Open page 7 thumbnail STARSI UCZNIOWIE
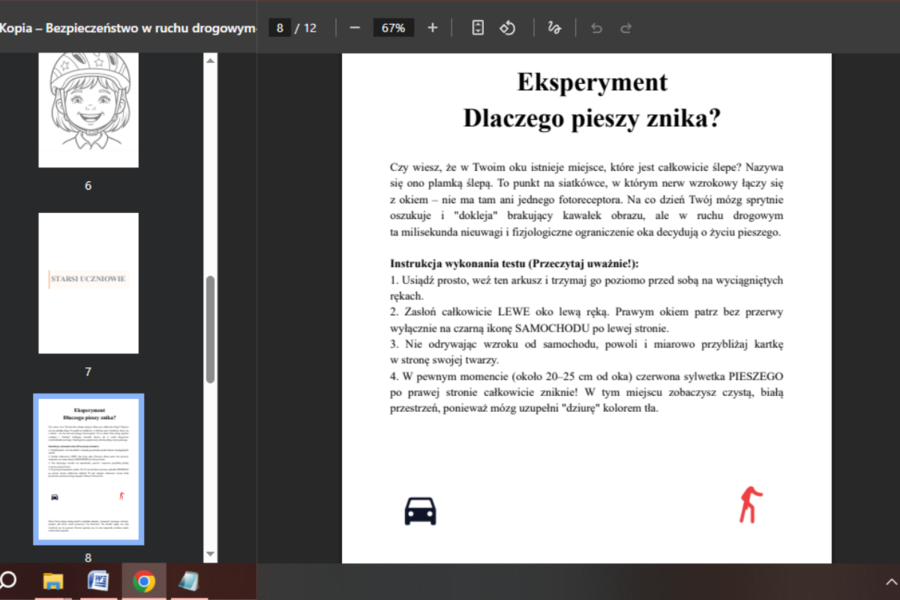Viewport: 900px width, 600px height. (x=88, y=283)
